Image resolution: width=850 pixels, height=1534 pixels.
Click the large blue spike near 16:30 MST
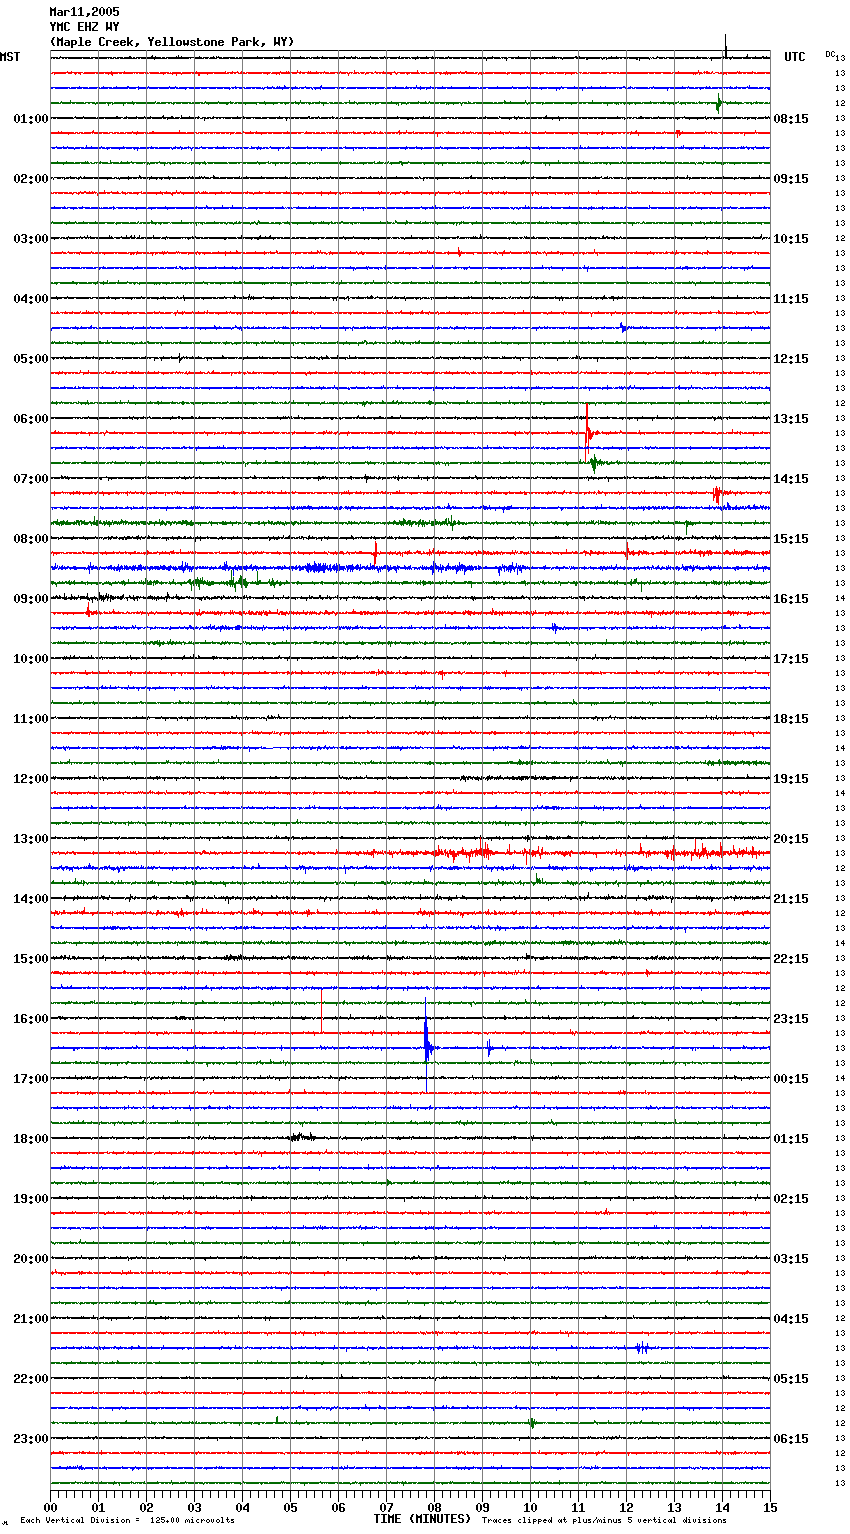[427, 1045]
